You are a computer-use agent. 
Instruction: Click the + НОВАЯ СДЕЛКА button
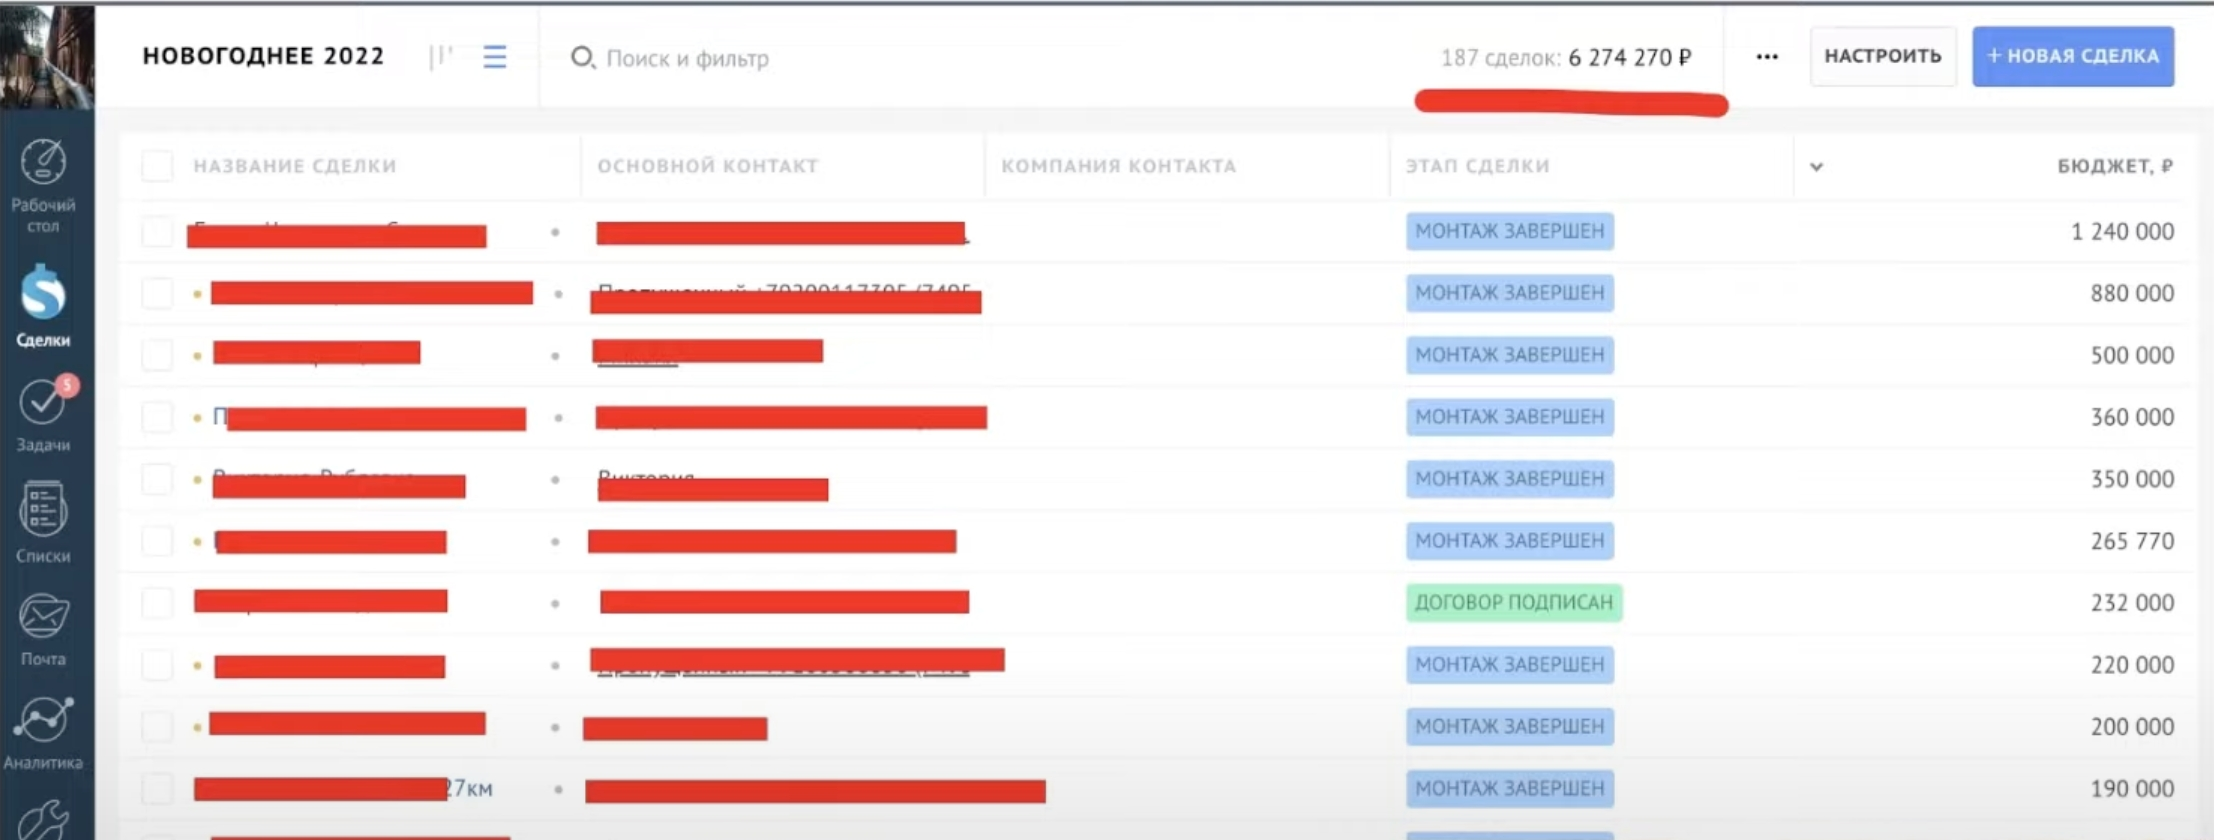(x=2073, y=56)
